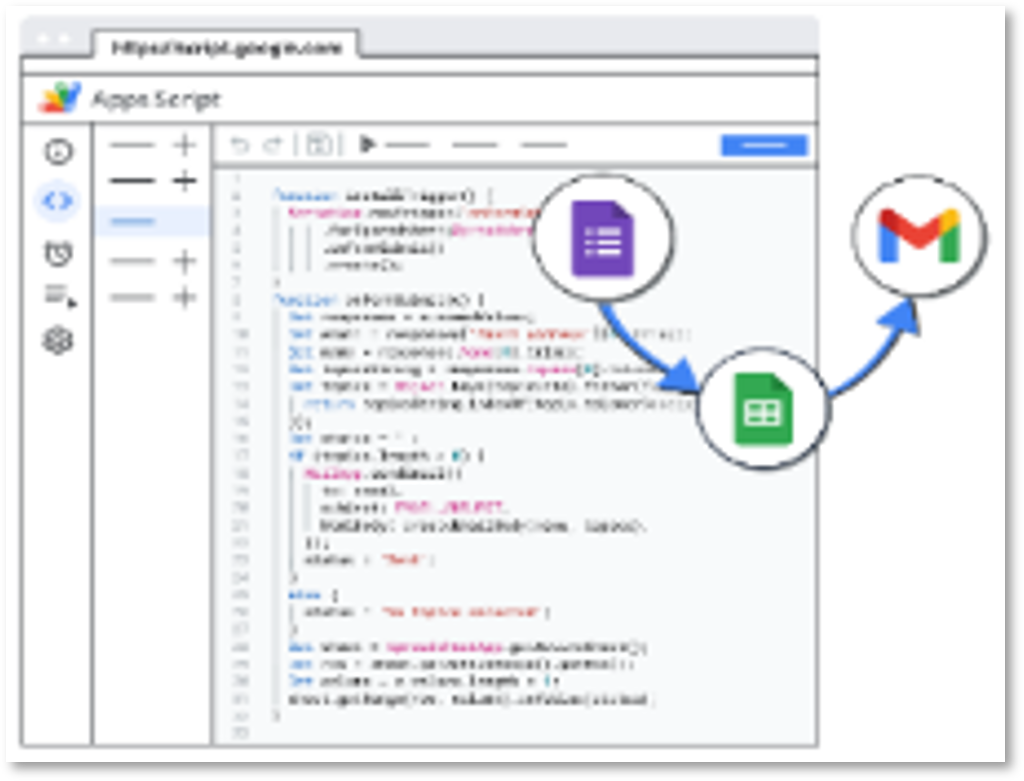Open the Triggers alarm clock icon

[58, 253]
